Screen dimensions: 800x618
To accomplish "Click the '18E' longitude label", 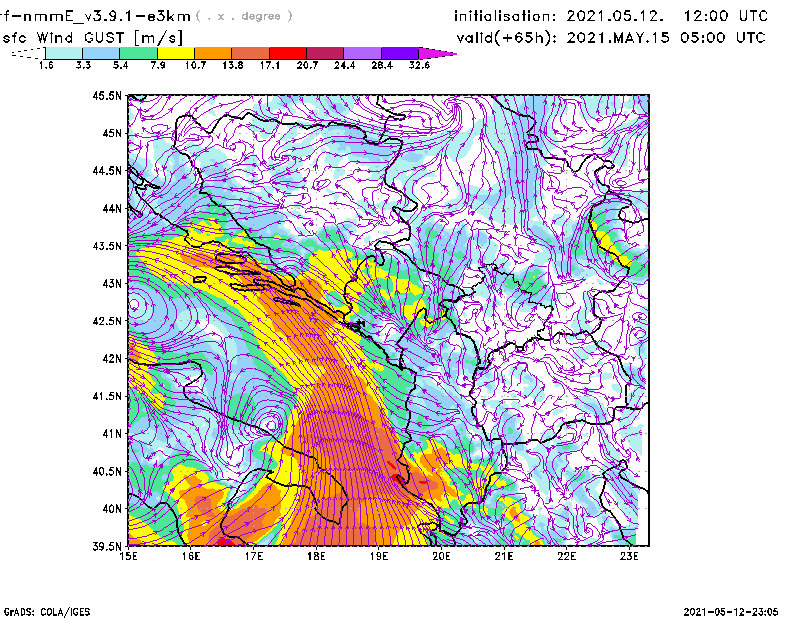I will pyautogui.click(x=316, y=556).
